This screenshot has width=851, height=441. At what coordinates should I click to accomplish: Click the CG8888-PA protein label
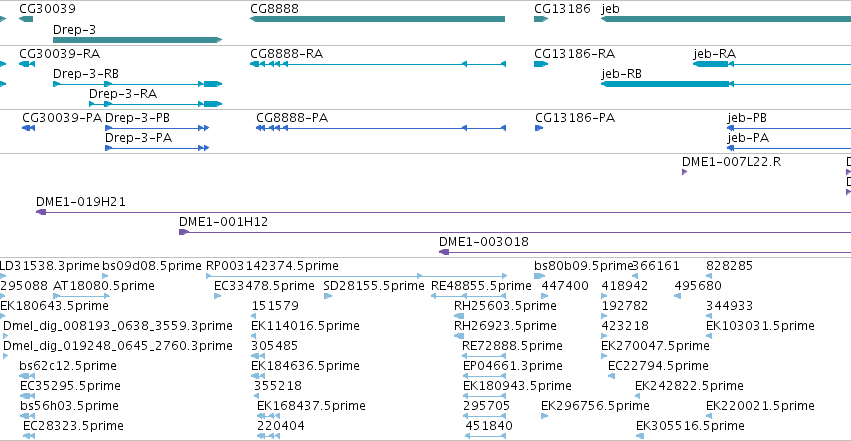(x=292, y=118)
